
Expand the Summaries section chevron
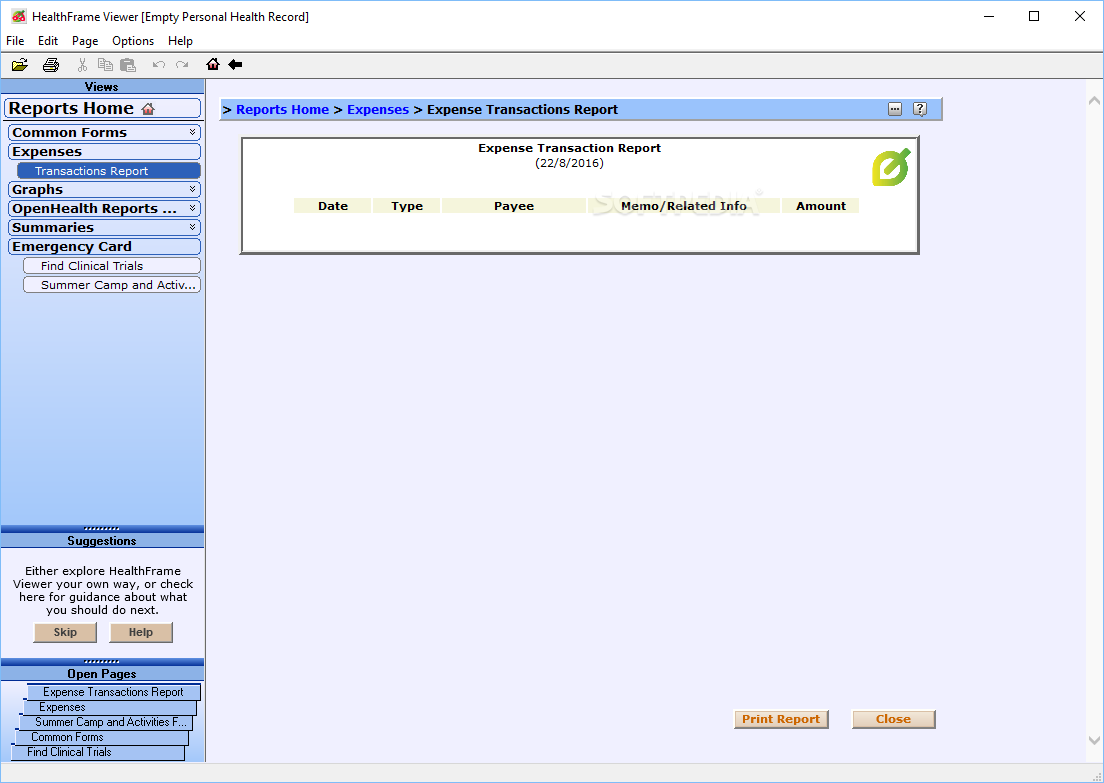pos(192,227)
